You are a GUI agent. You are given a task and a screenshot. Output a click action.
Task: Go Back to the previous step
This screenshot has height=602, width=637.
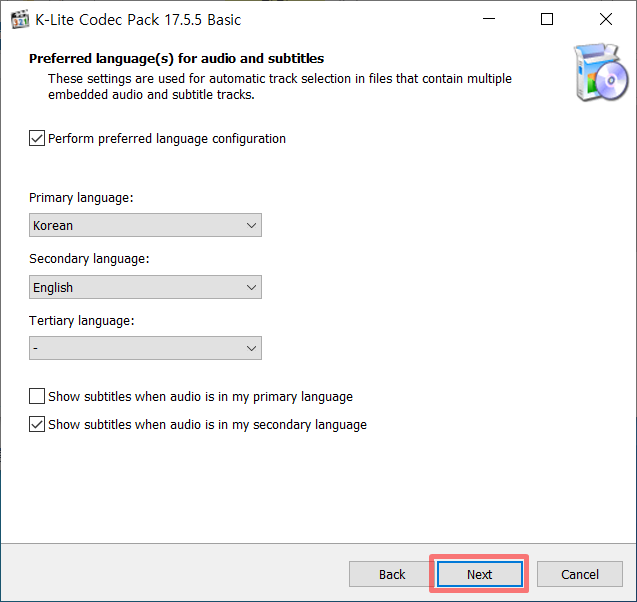pos(392,574)
